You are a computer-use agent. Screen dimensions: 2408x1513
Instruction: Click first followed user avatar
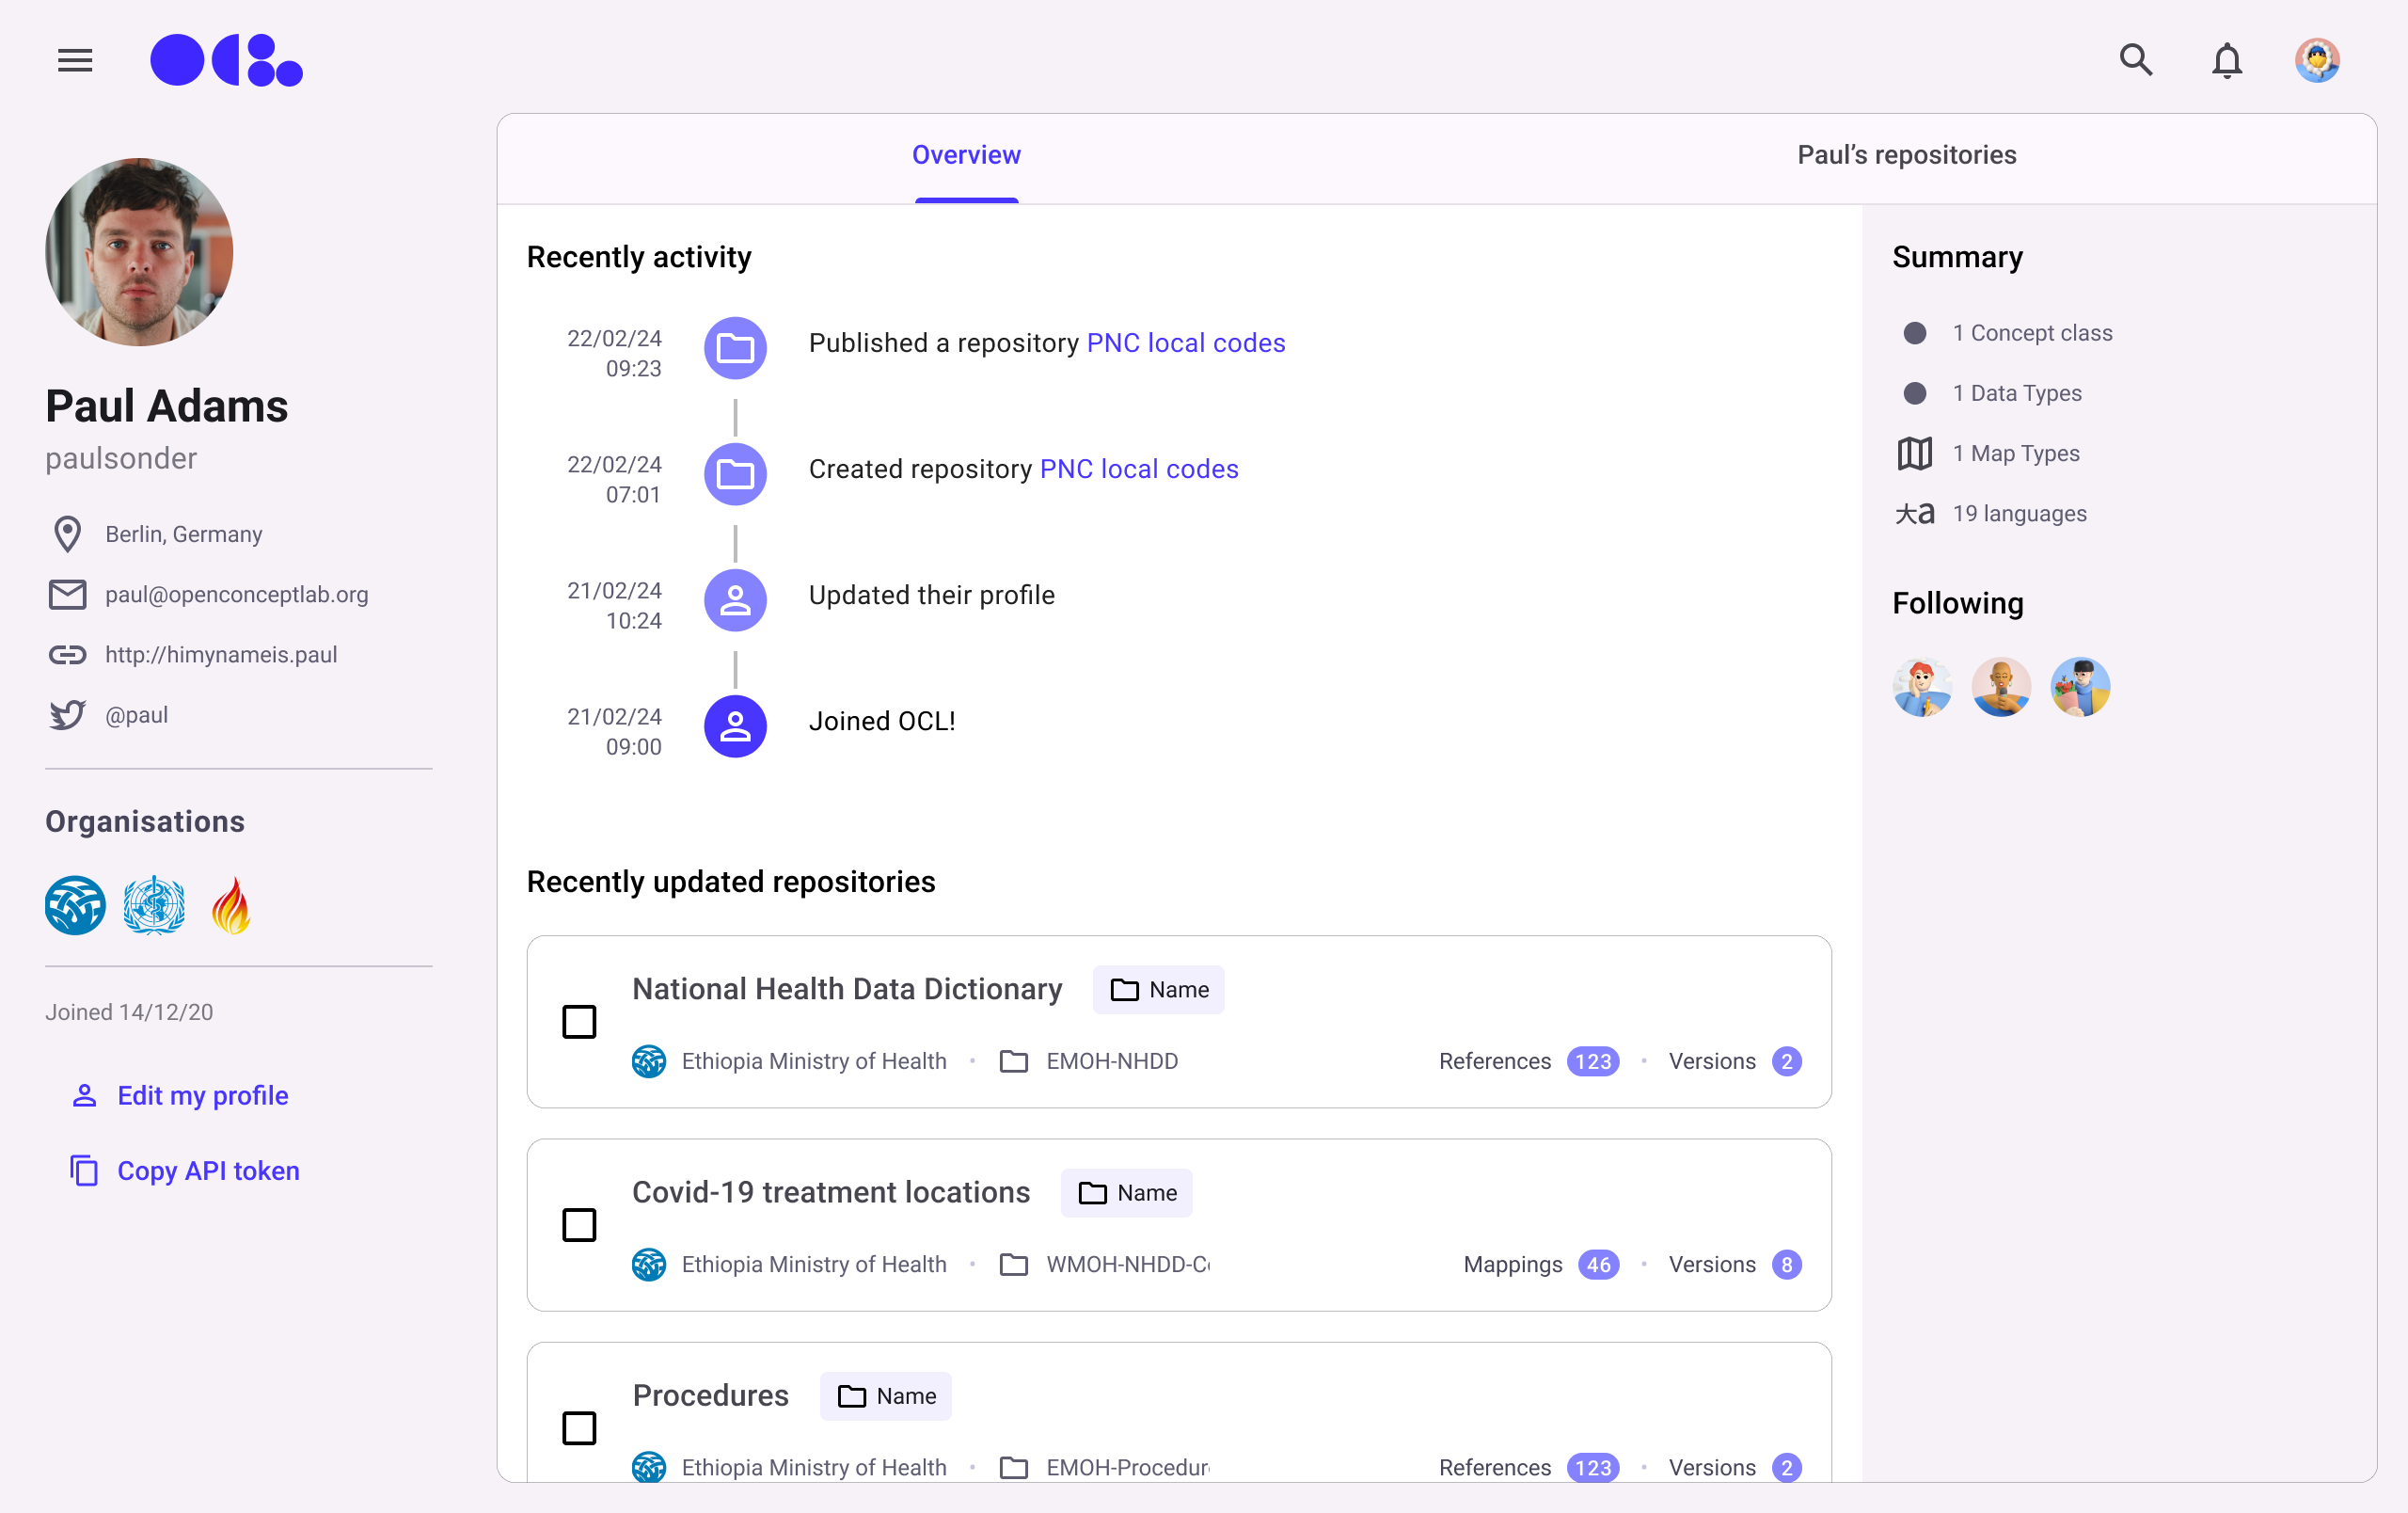point(1922,687)
